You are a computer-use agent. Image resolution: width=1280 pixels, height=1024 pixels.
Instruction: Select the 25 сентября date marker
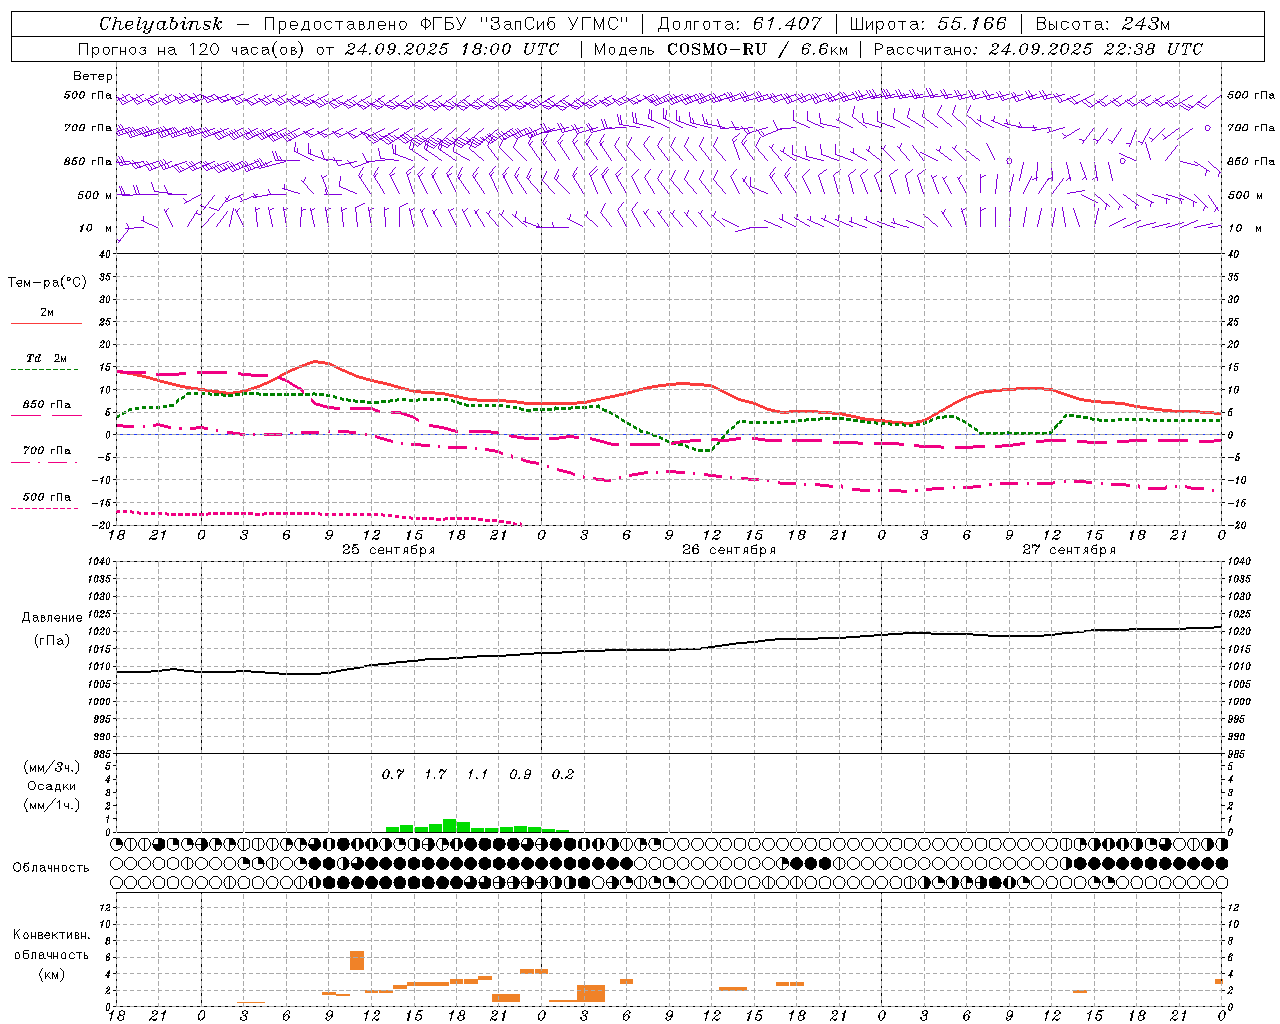pos(388,550)
